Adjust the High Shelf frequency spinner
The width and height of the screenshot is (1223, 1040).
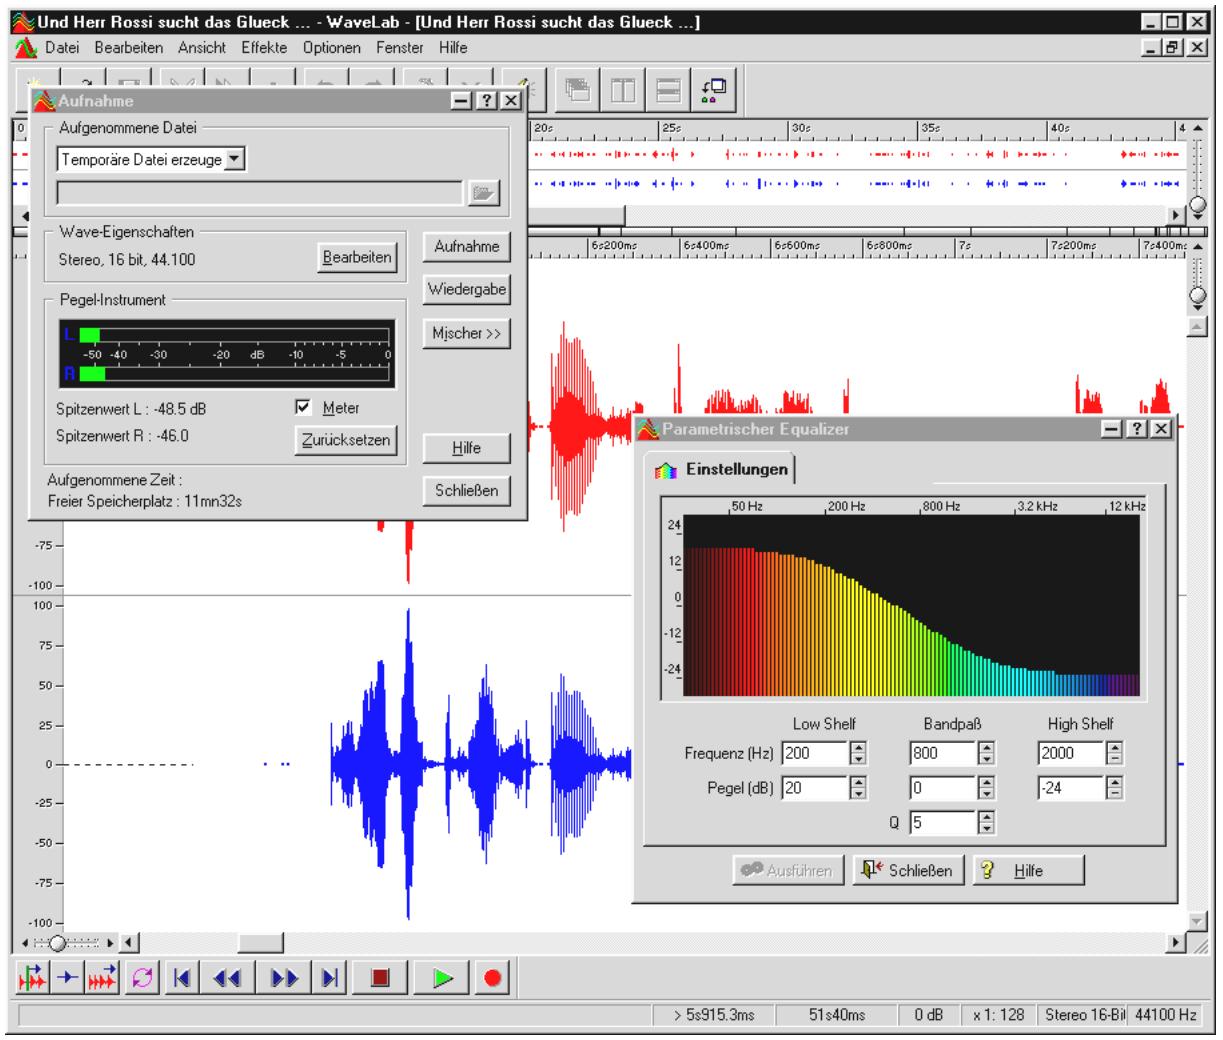click(1116, 754)
